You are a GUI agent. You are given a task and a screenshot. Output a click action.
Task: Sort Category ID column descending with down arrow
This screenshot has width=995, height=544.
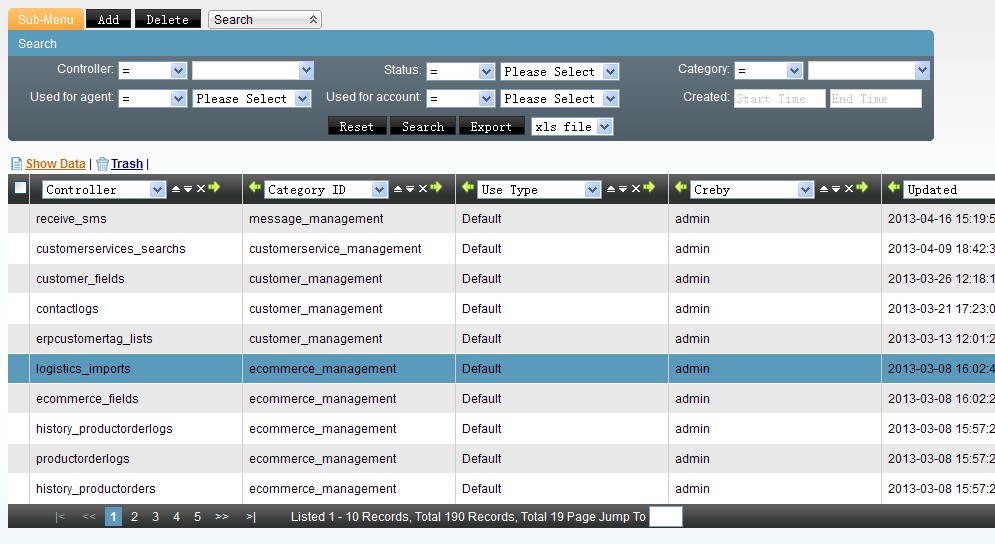[410, 188]
